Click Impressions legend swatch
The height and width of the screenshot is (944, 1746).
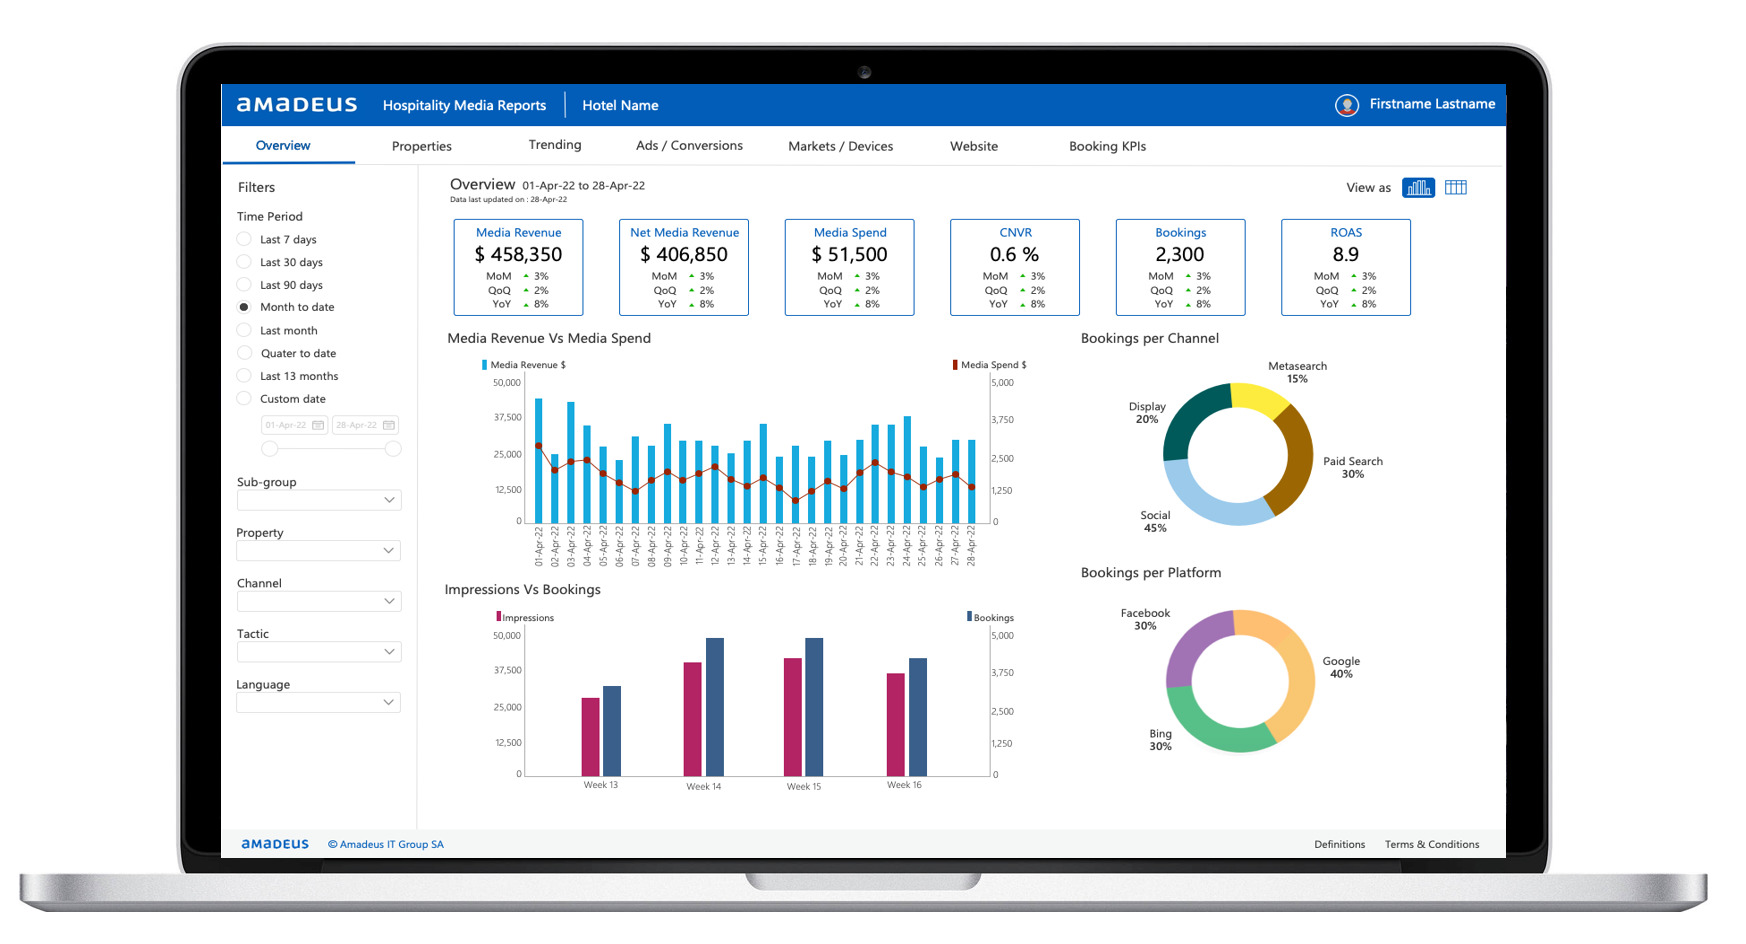pos(499,617)
